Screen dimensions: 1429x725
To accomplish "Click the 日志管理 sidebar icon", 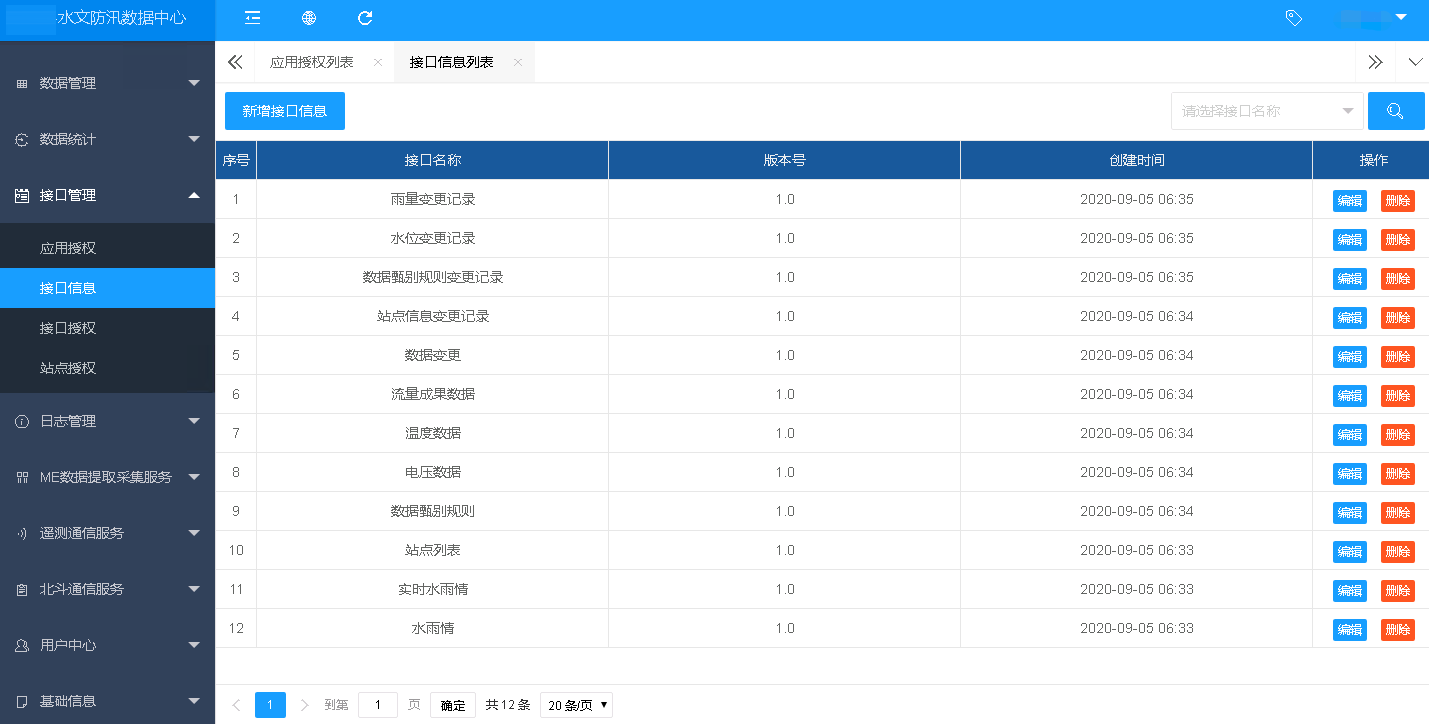I will (x=21, y=421).
